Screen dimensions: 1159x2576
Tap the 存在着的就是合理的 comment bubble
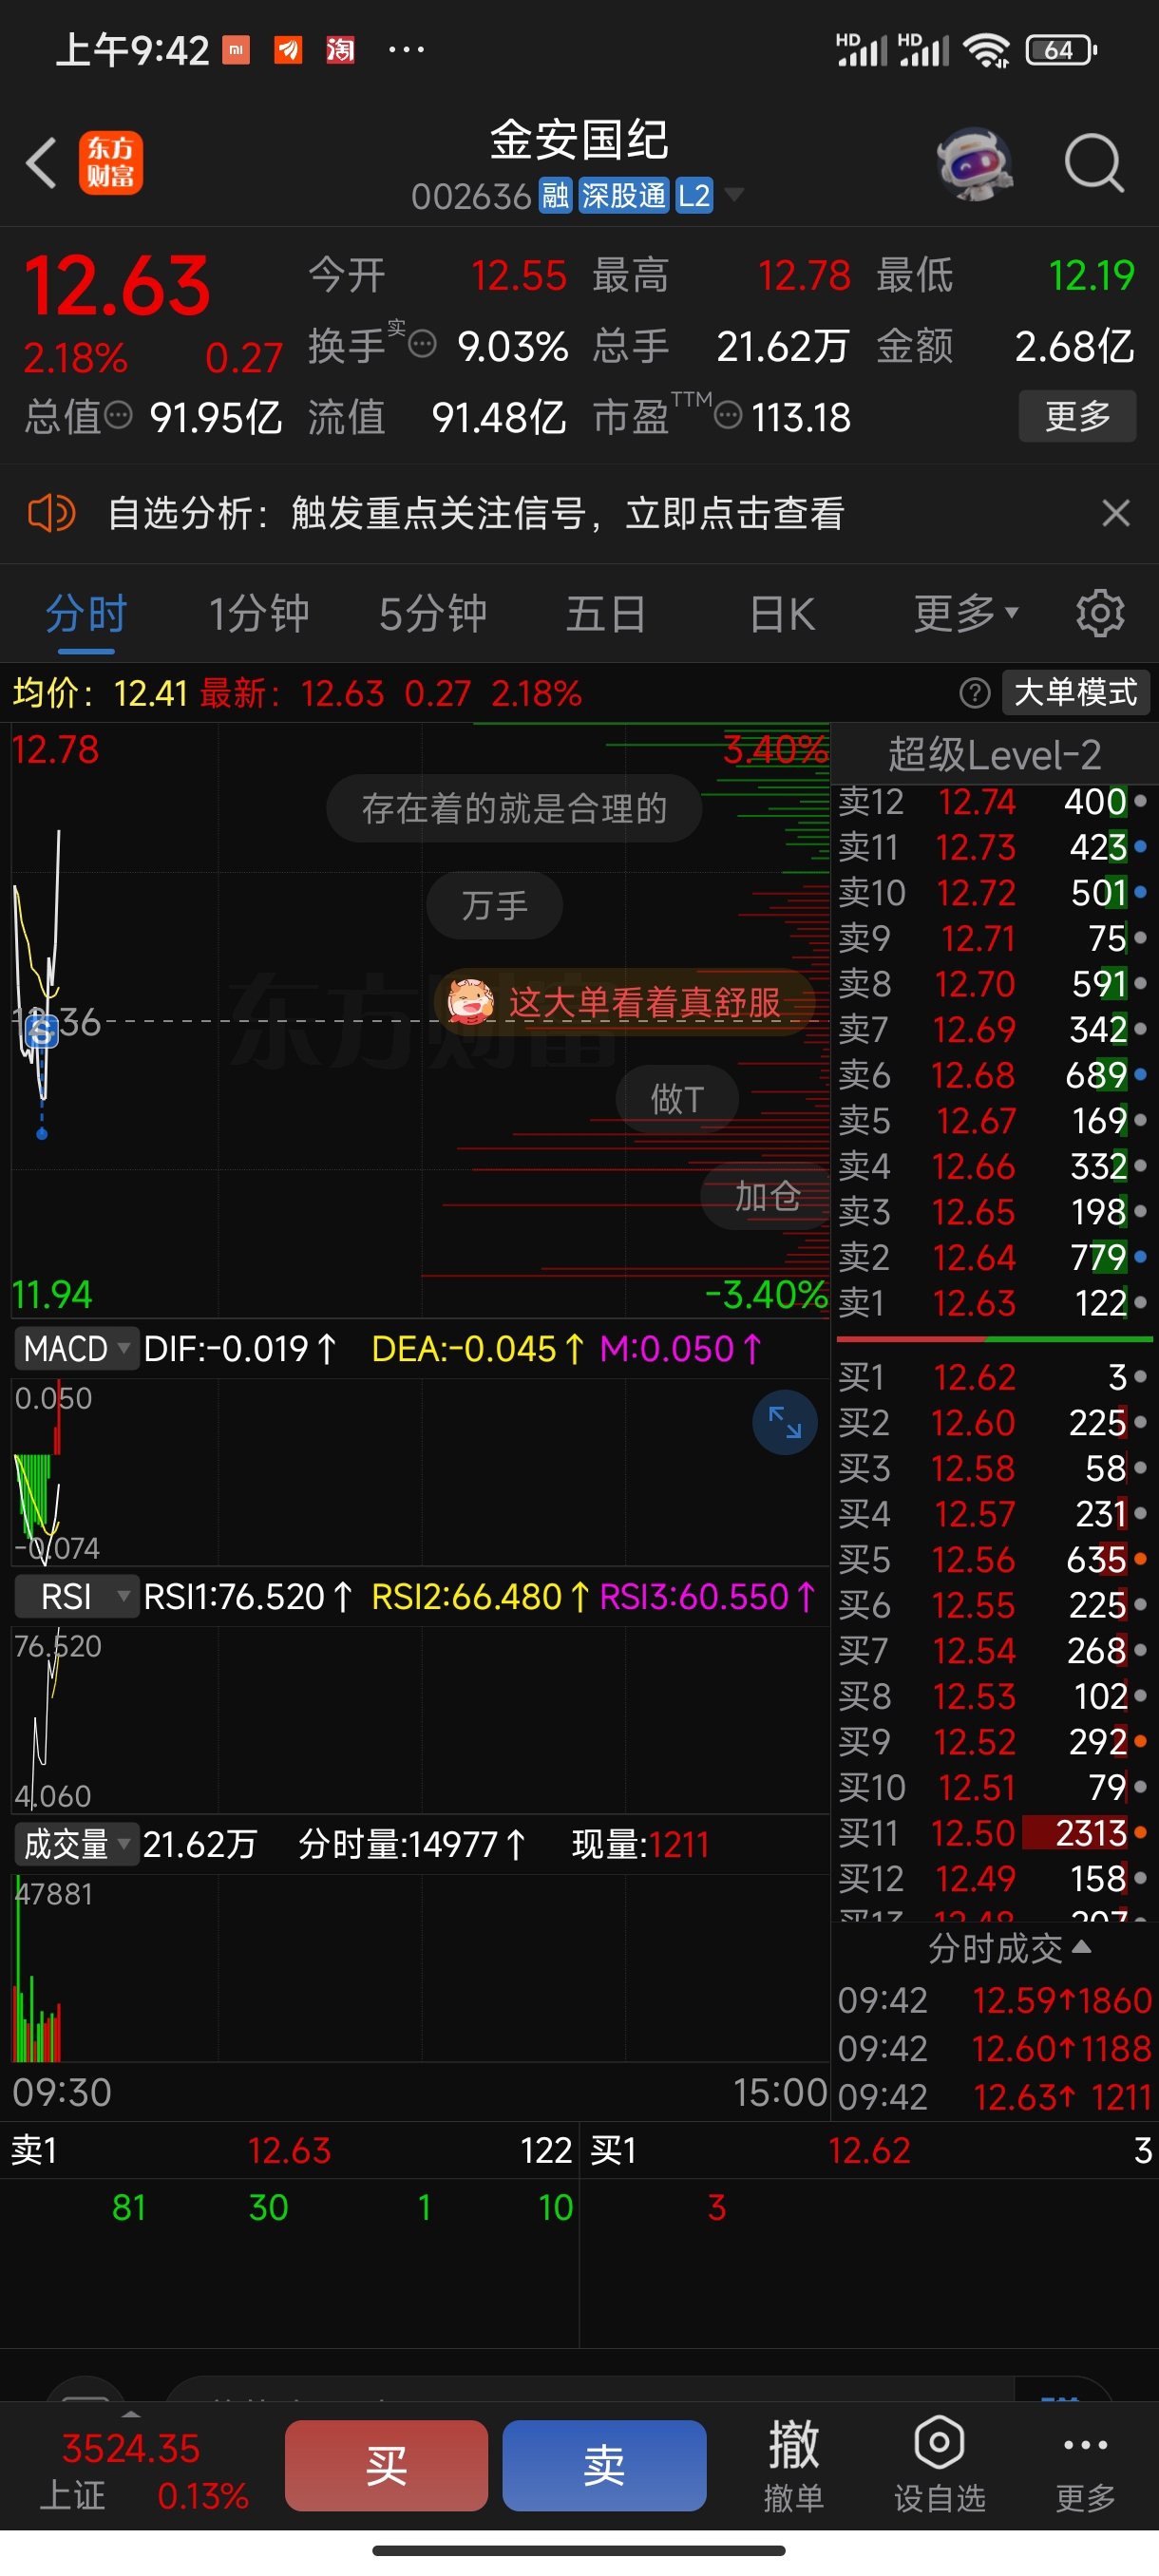pos(514,809)
